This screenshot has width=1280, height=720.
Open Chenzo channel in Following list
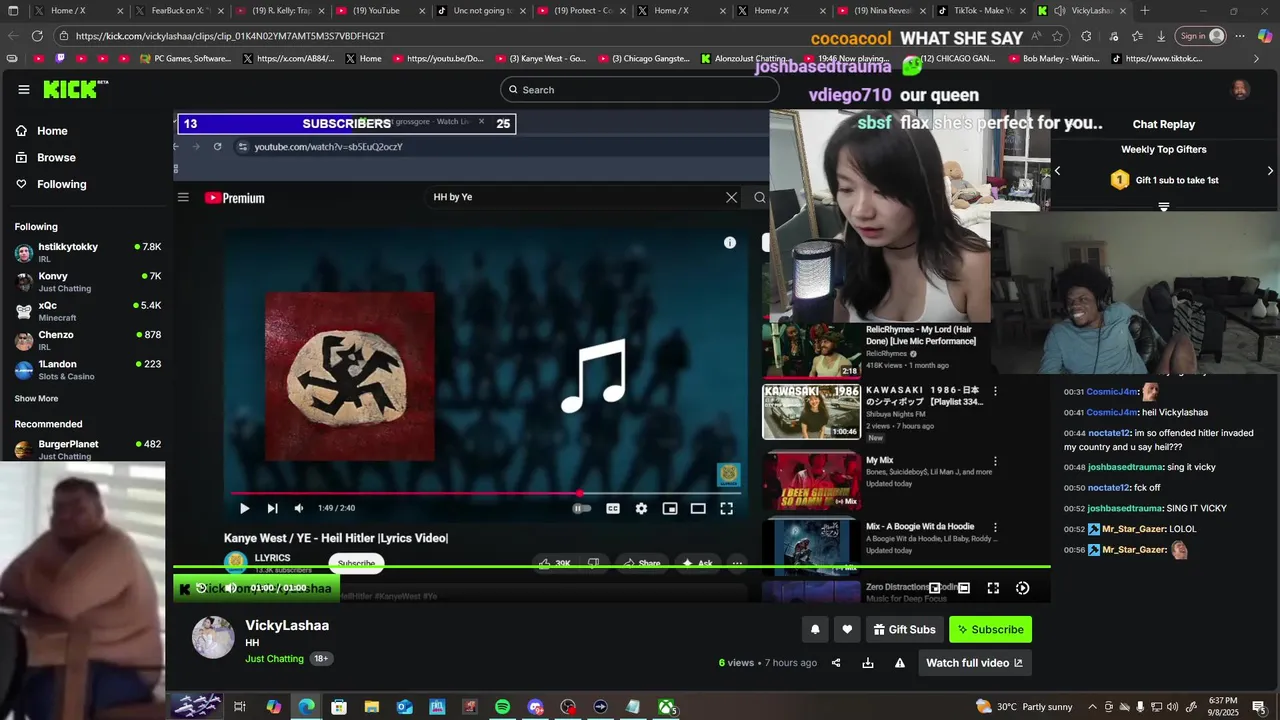87,340
